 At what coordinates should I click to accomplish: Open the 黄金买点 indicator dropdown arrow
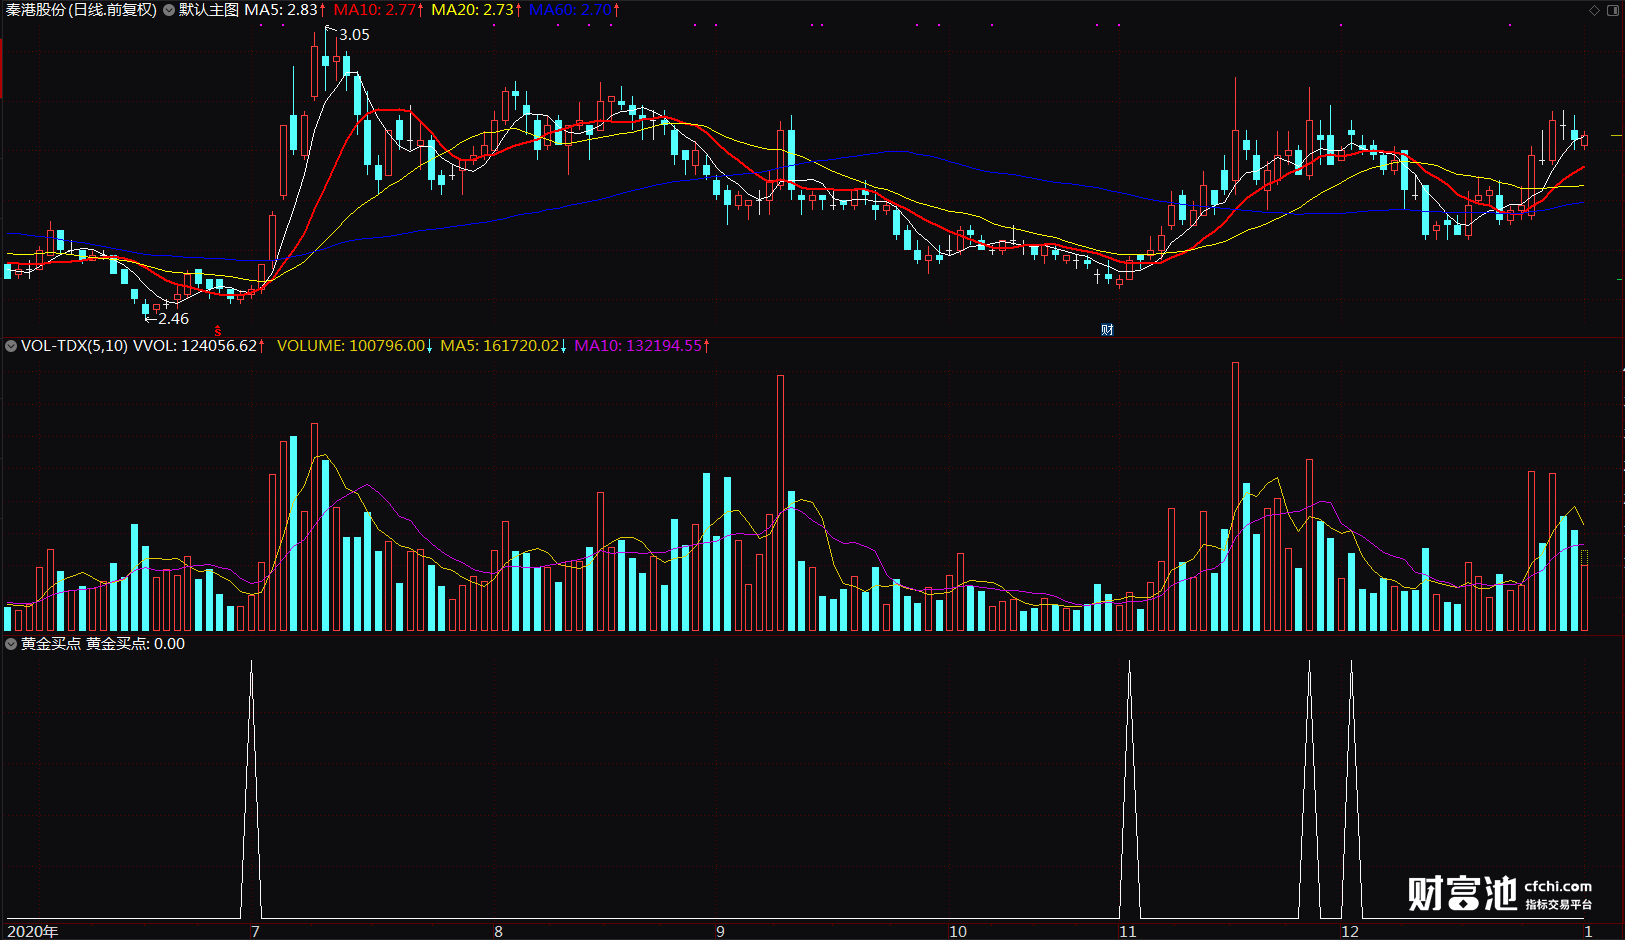point(11,644)
